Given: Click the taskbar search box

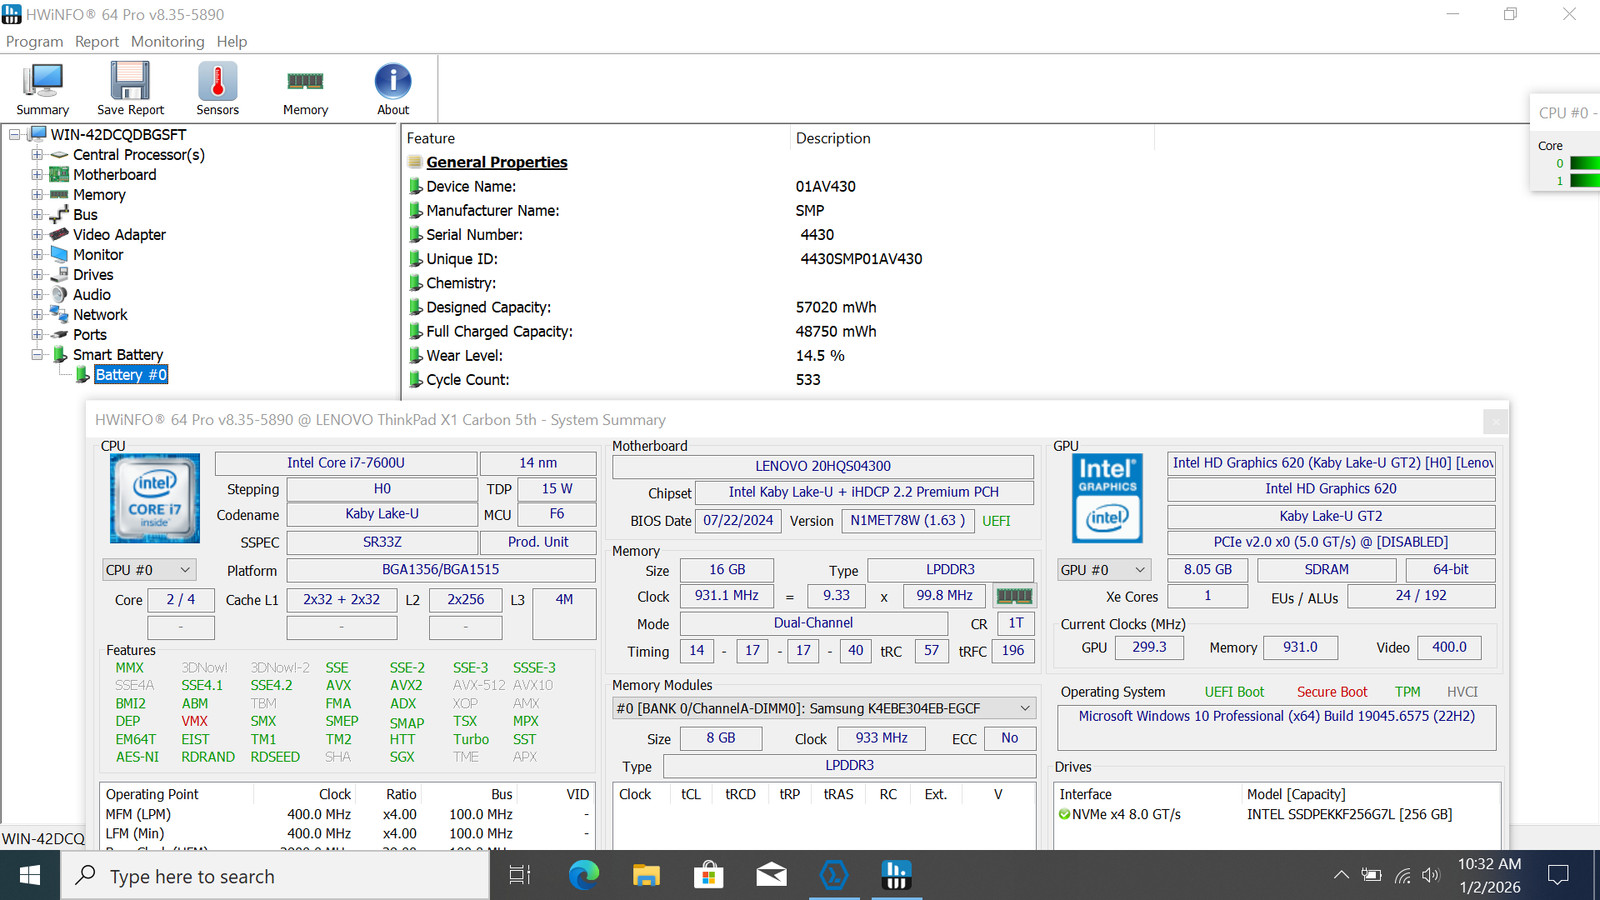Looking at the screenshot, I should (277, 876).
